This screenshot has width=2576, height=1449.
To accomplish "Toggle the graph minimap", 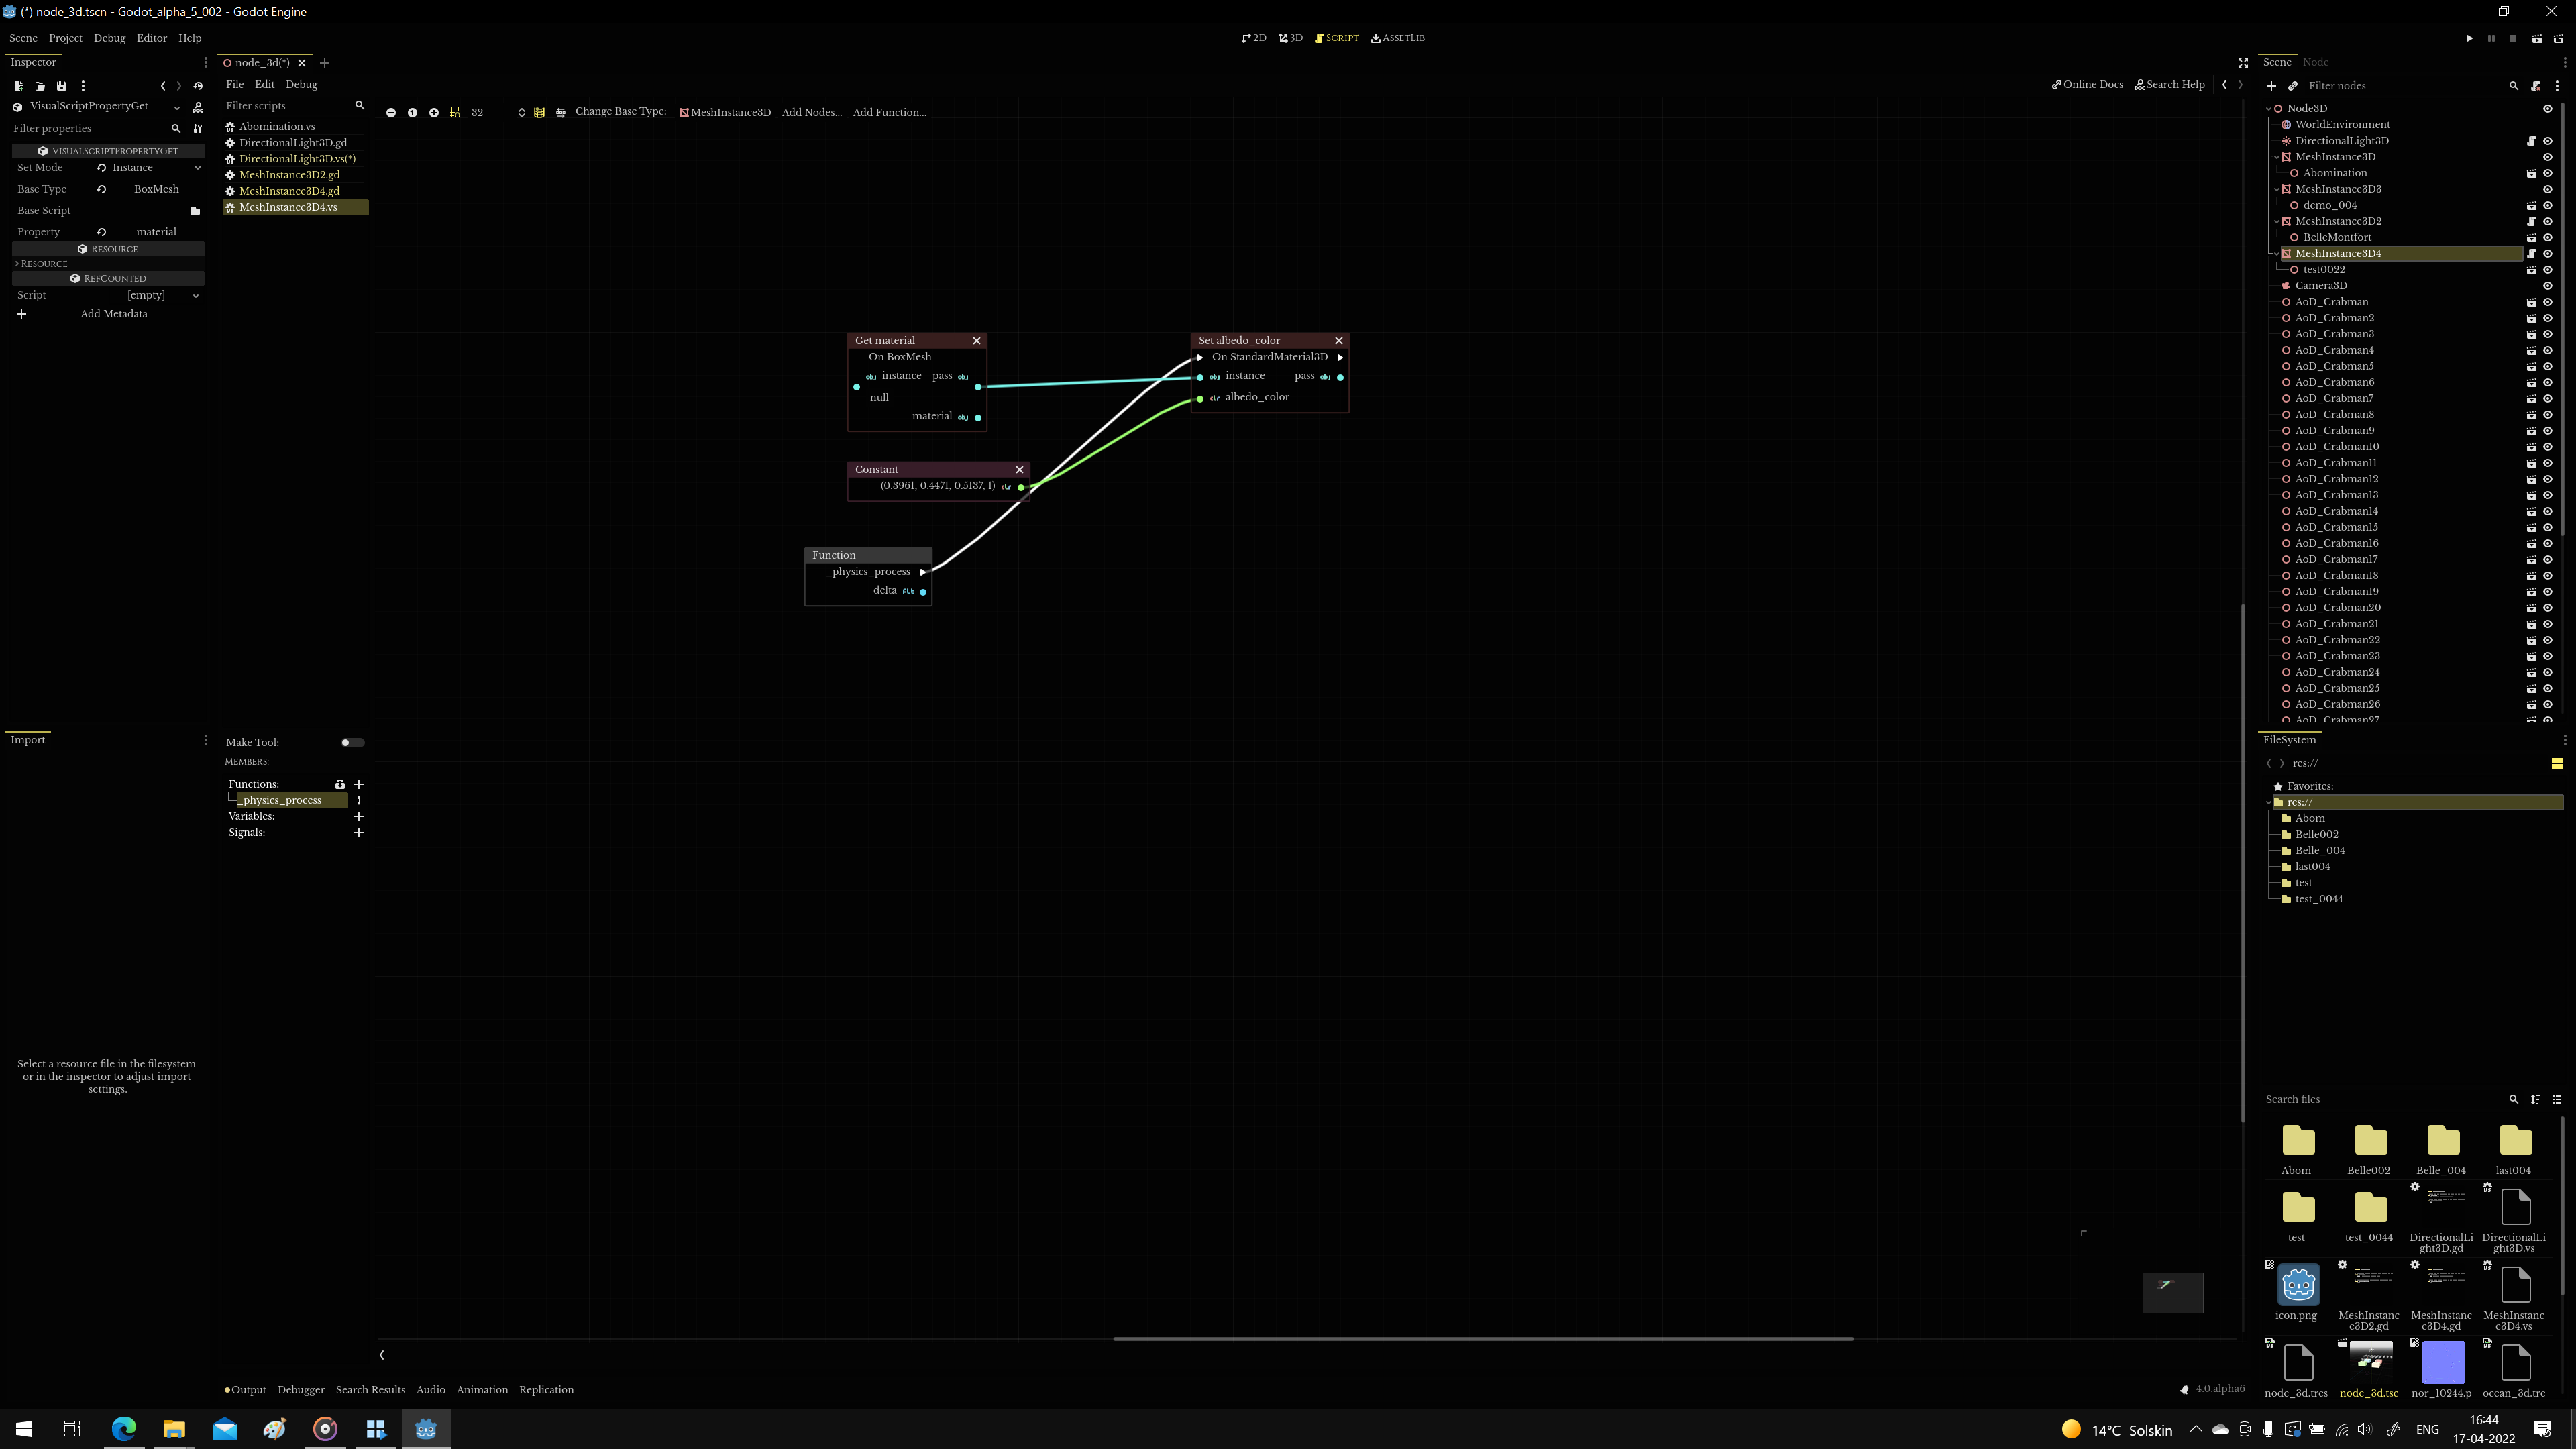I will click(539, 112).
